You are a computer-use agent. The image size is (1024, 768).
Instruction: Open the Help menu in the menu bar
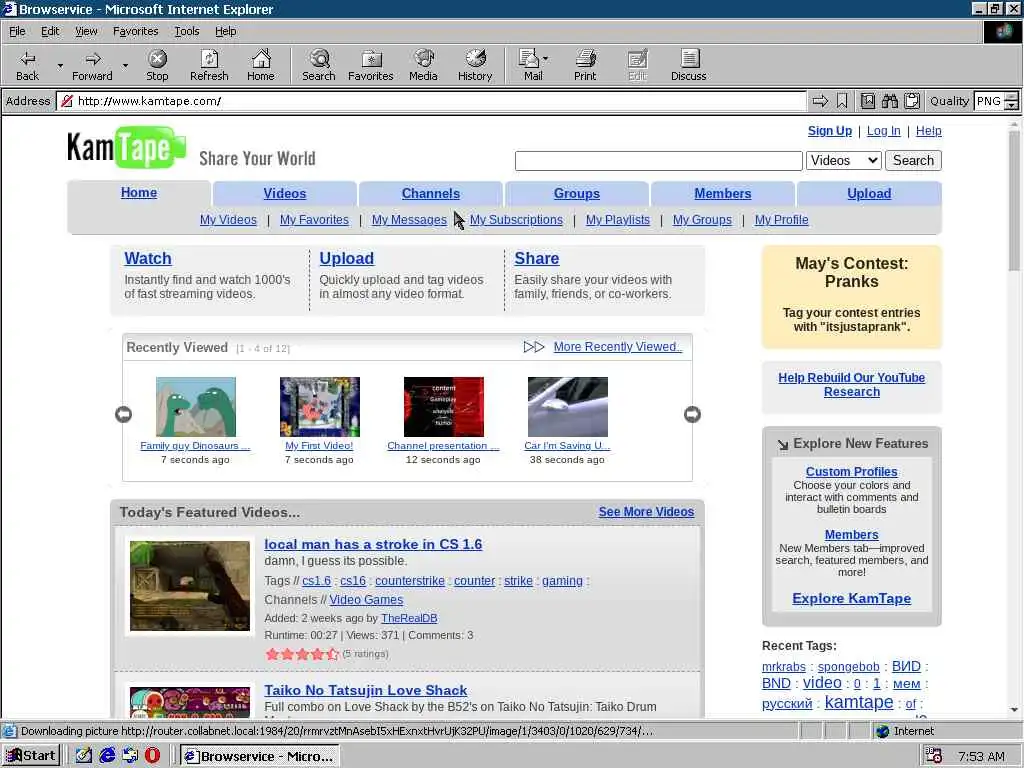(x=225, y=31)
